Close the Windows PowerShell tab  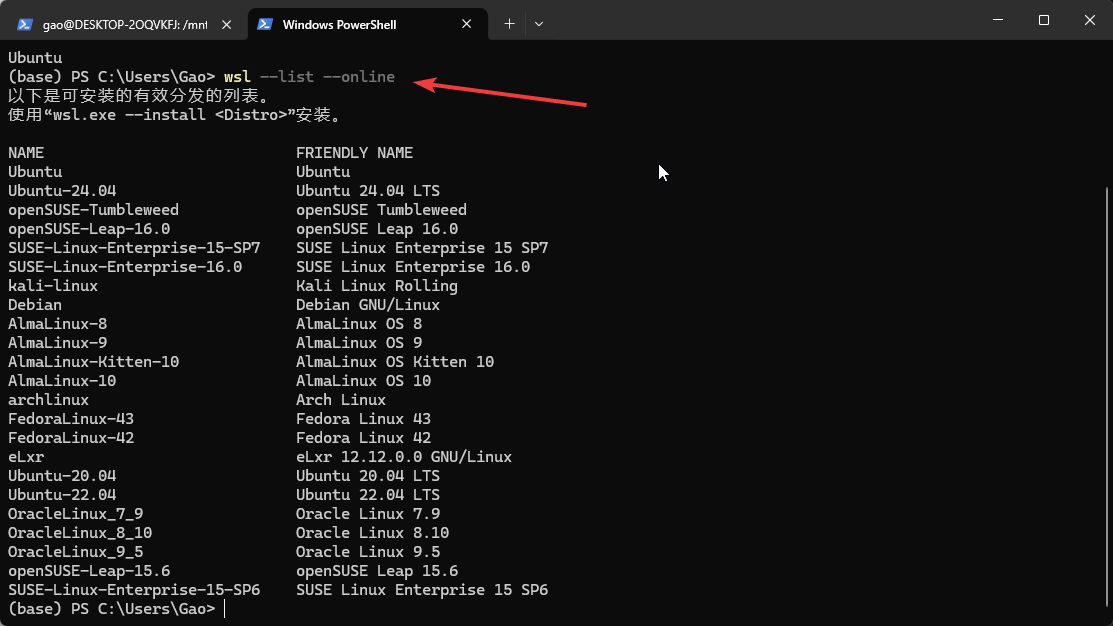tap(467, 24)
